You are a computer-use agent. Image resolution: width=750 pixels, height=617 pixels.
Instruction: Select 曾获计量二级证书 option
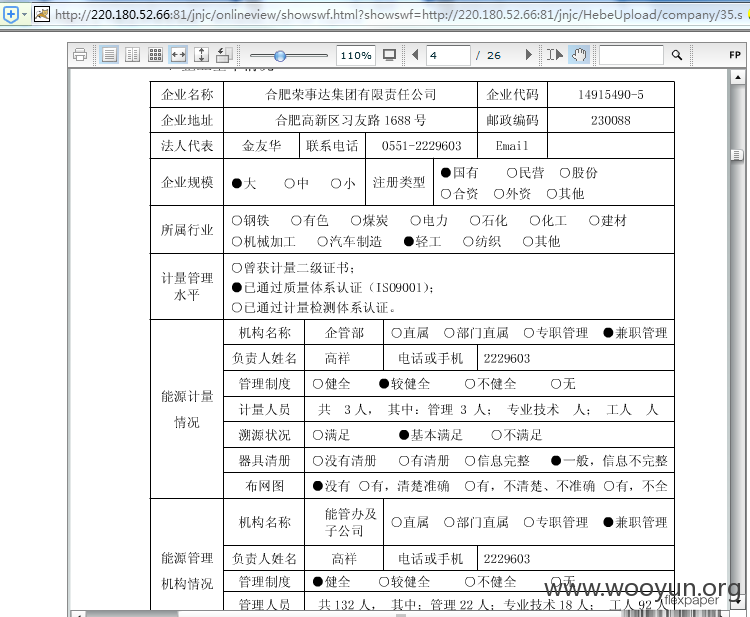(236, 268)
